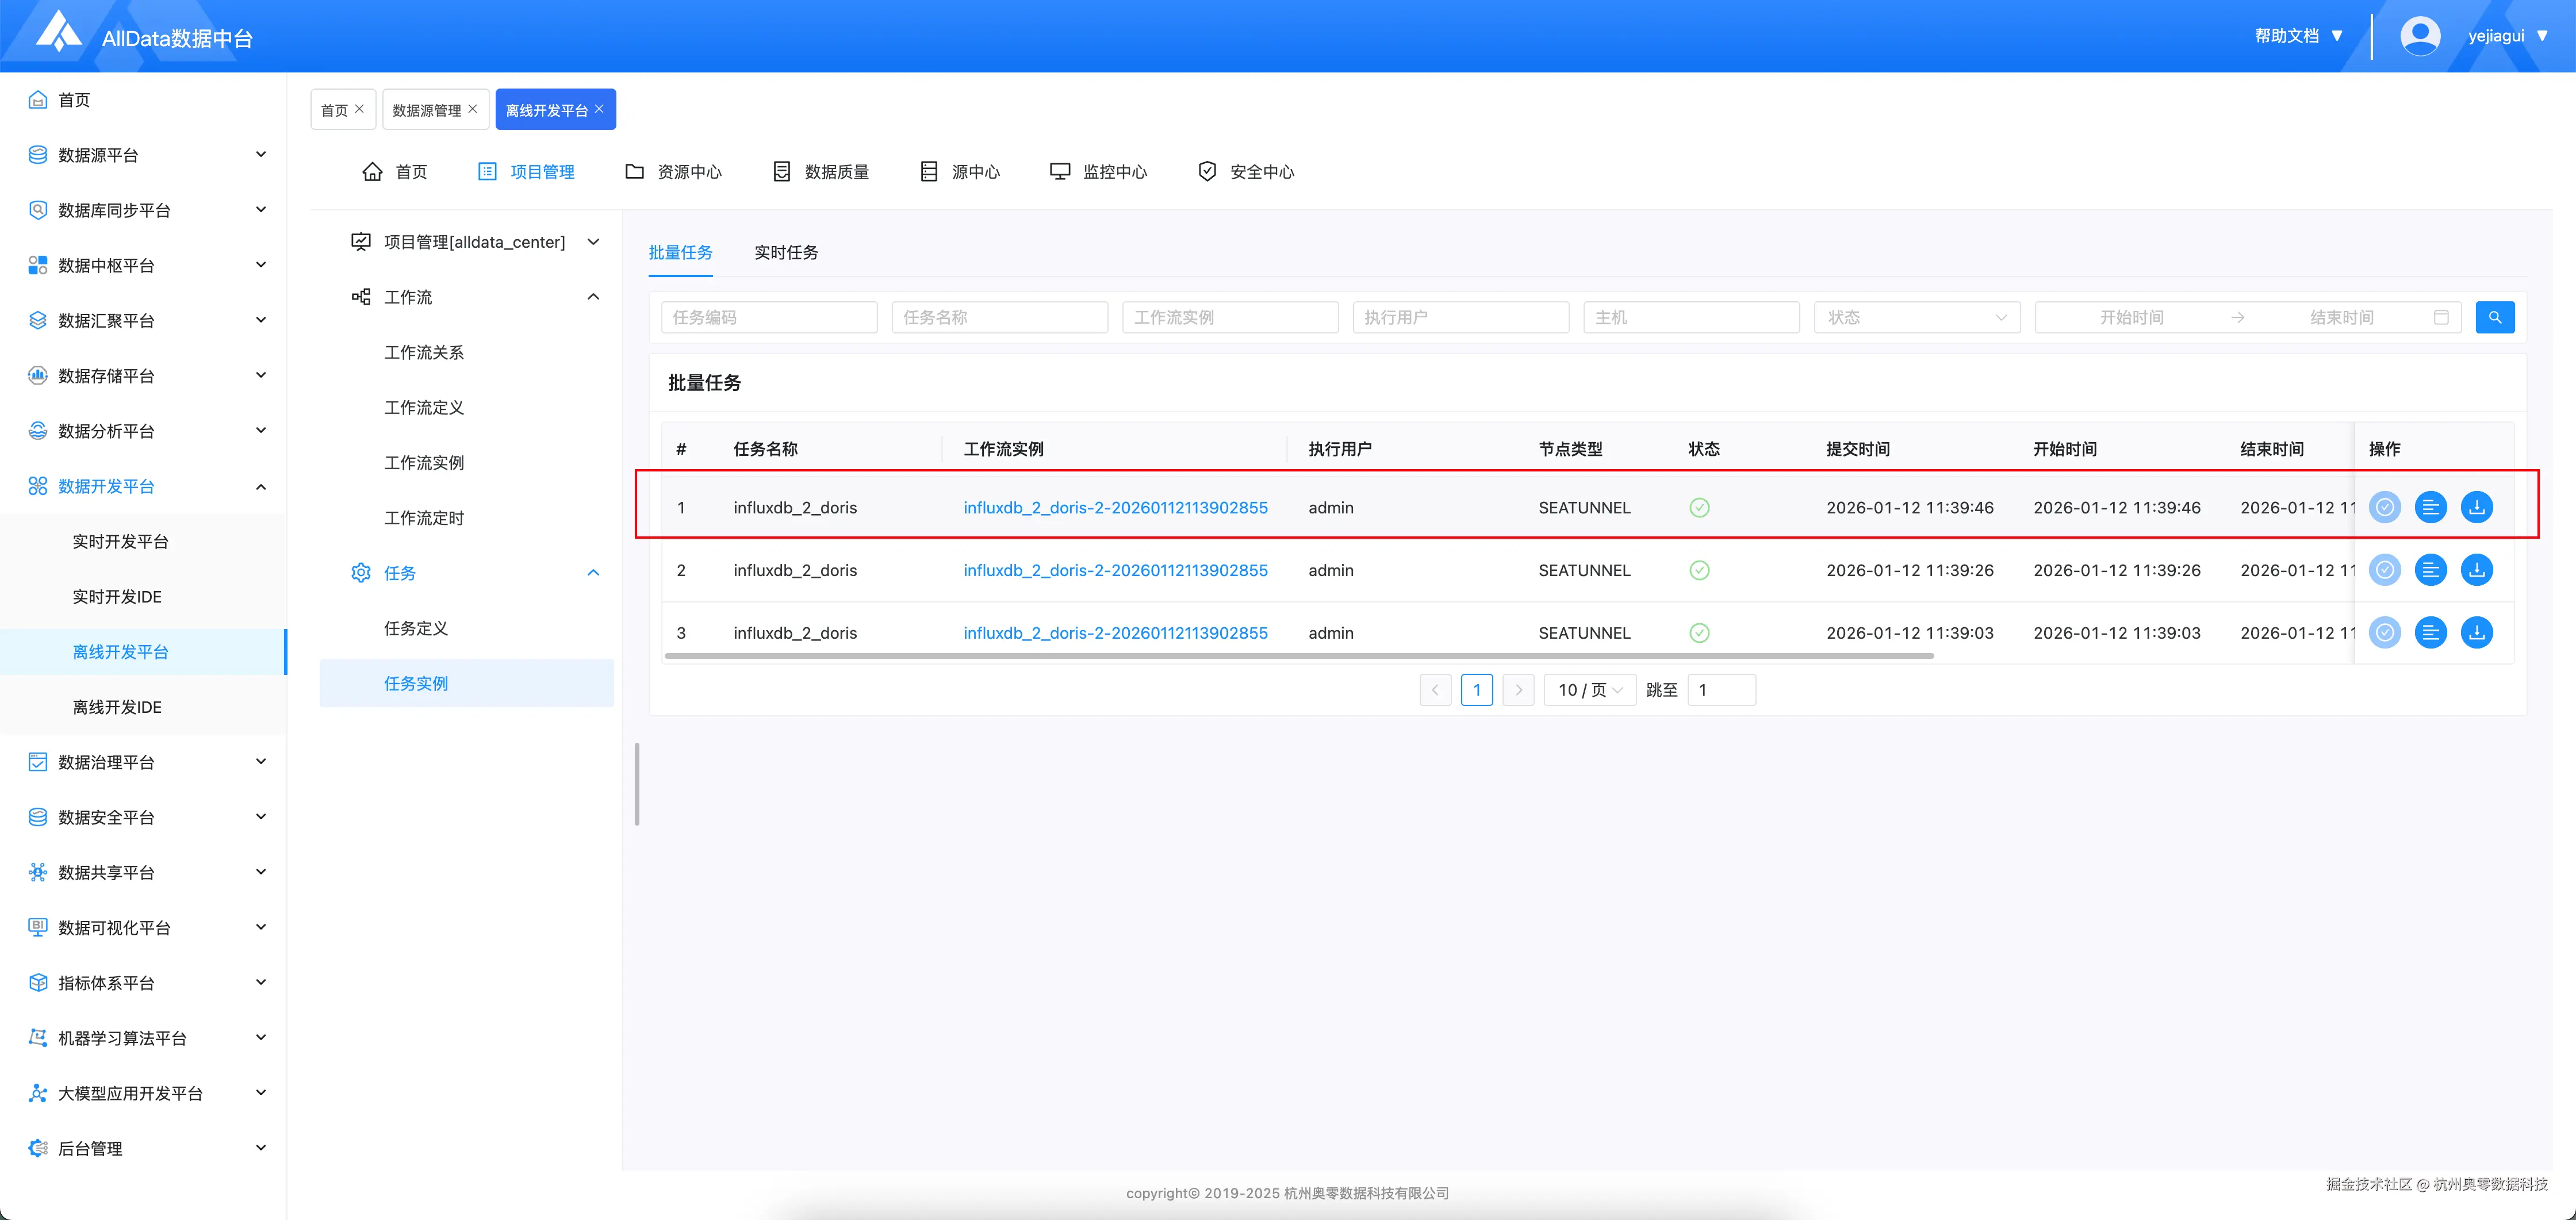This screenshot has width=2576, height=1220.
Task: Click the user avatar icon in the header
Action: (x=2419, y=36)
